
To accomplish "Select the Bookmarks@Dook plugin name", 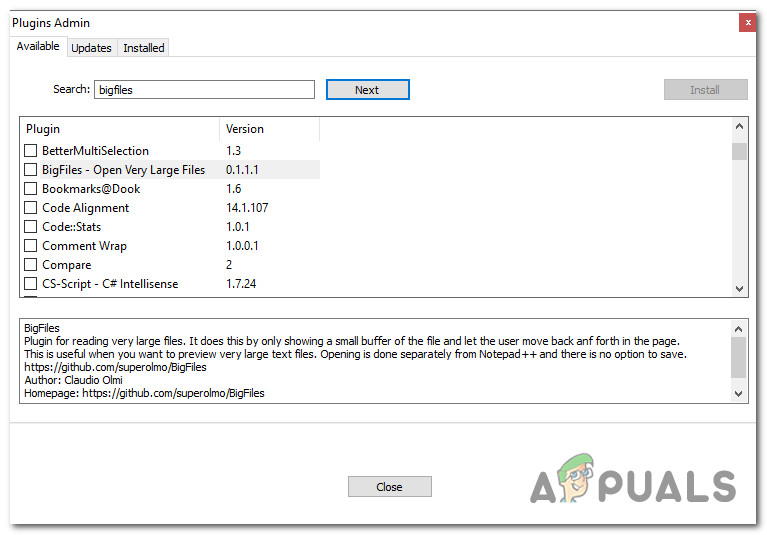I will (91, 189).
